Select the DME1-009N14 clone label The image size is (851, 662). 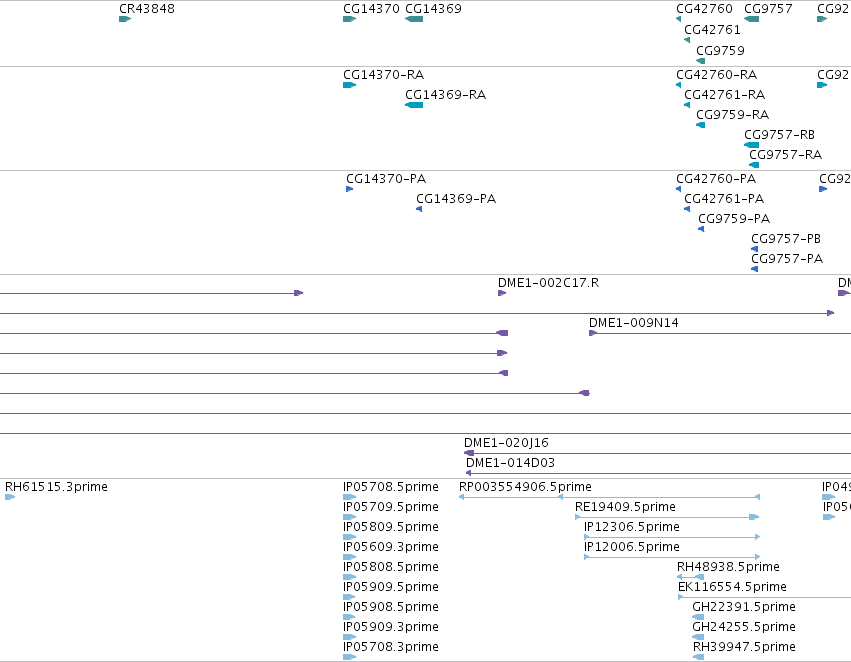(x=633, y=323)
